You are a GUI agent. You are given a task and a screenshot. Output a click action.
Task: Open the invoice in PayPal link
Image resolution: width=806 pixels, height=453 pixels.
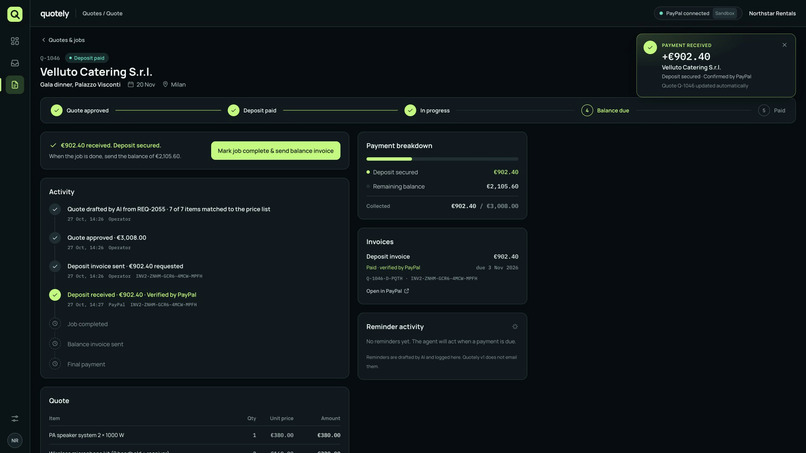pyautogui.click(x=388, y=291)
